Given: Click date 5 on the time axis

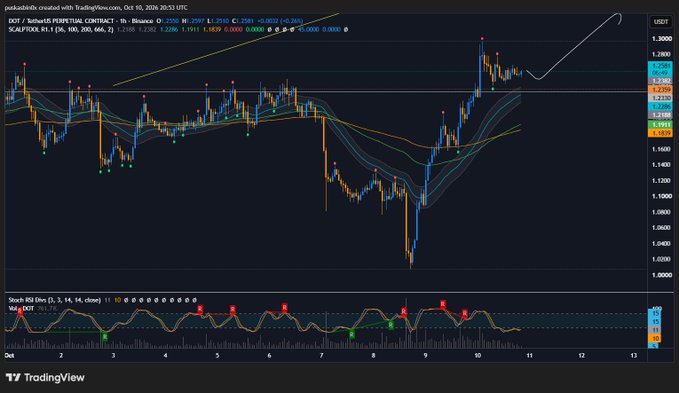Looking at the screenshot, I should point(217,355).
